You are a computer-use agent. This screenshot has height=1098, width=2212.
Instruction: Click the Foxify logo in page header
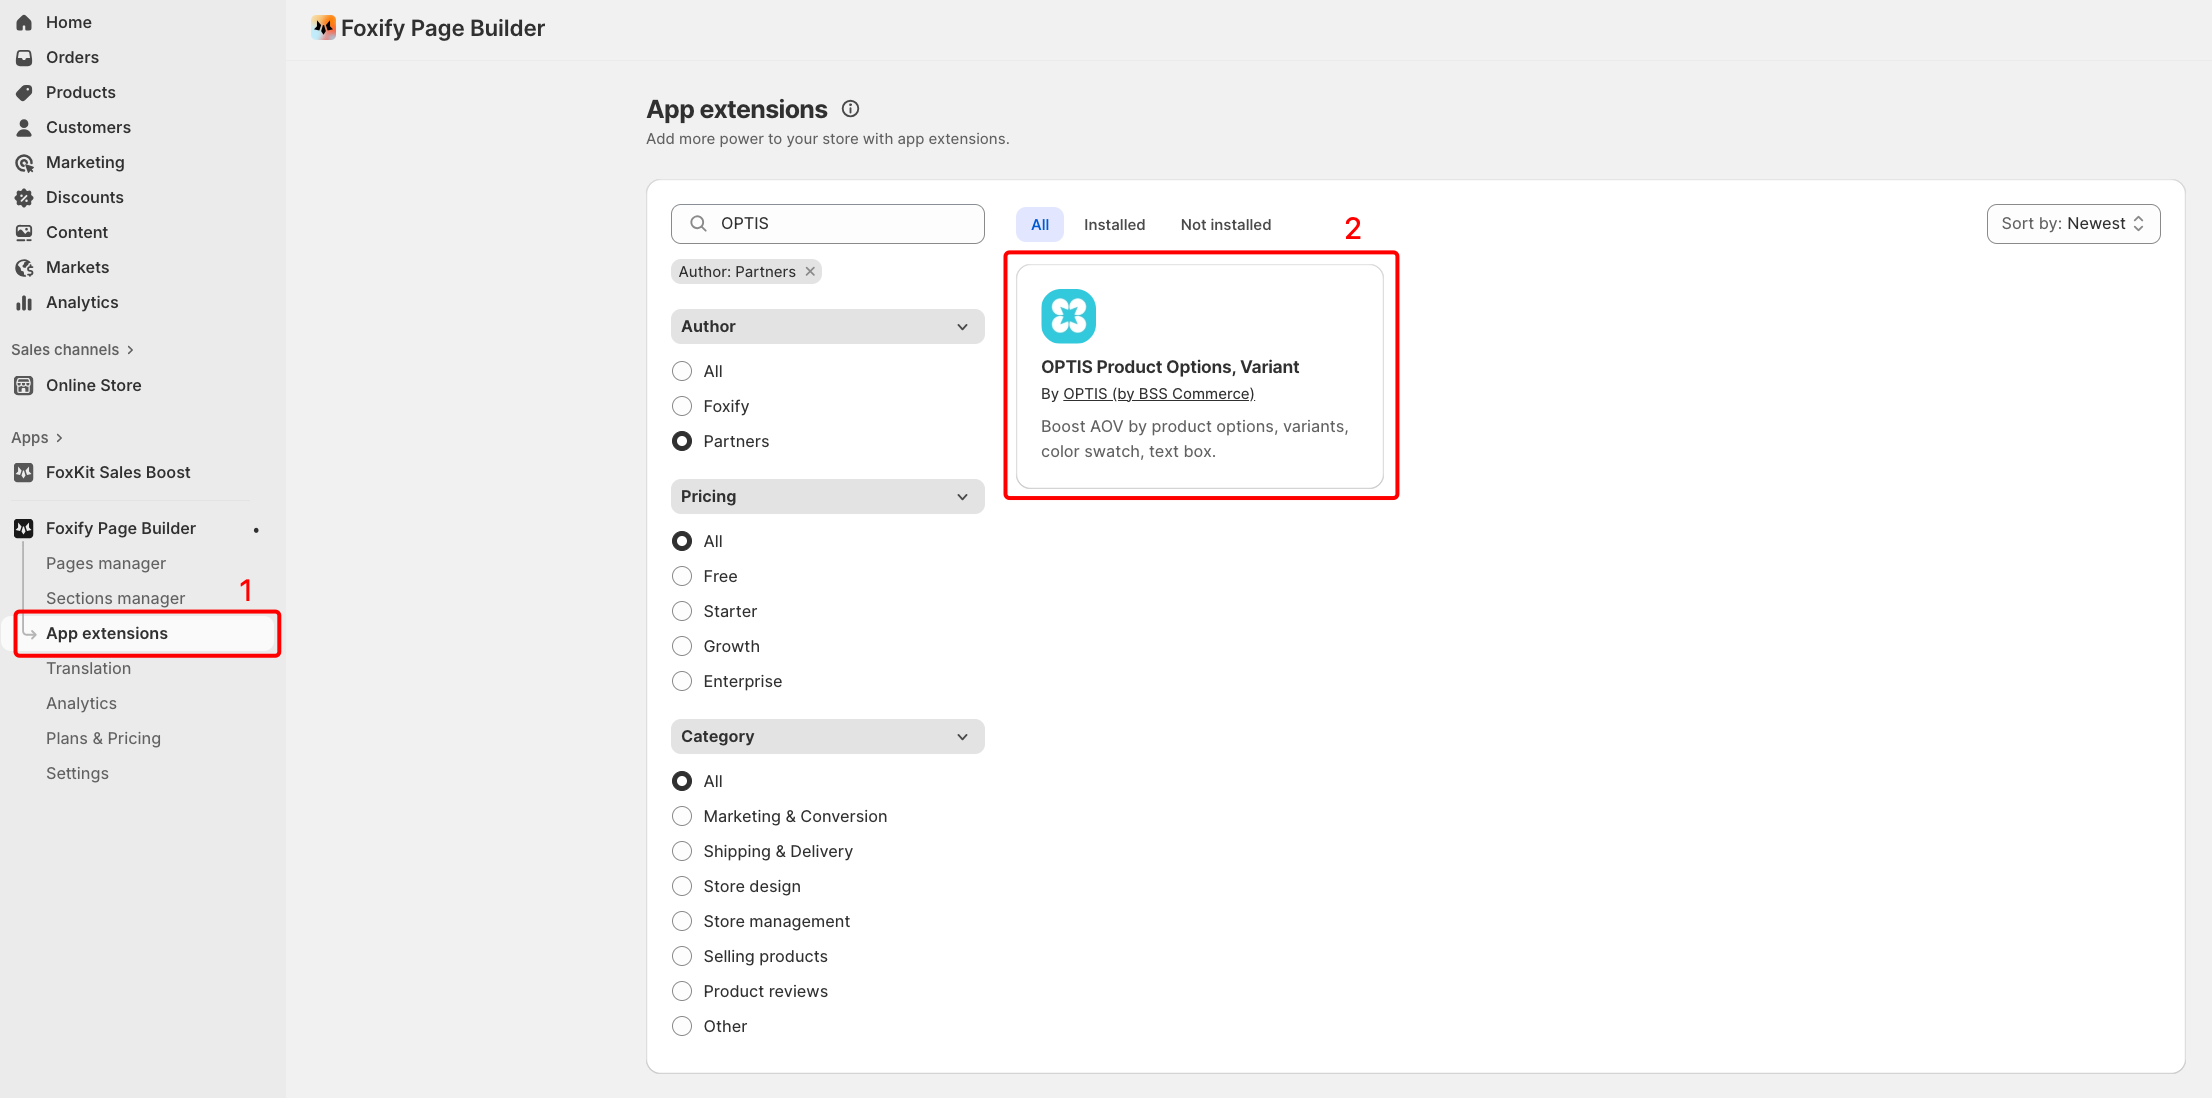323,28
